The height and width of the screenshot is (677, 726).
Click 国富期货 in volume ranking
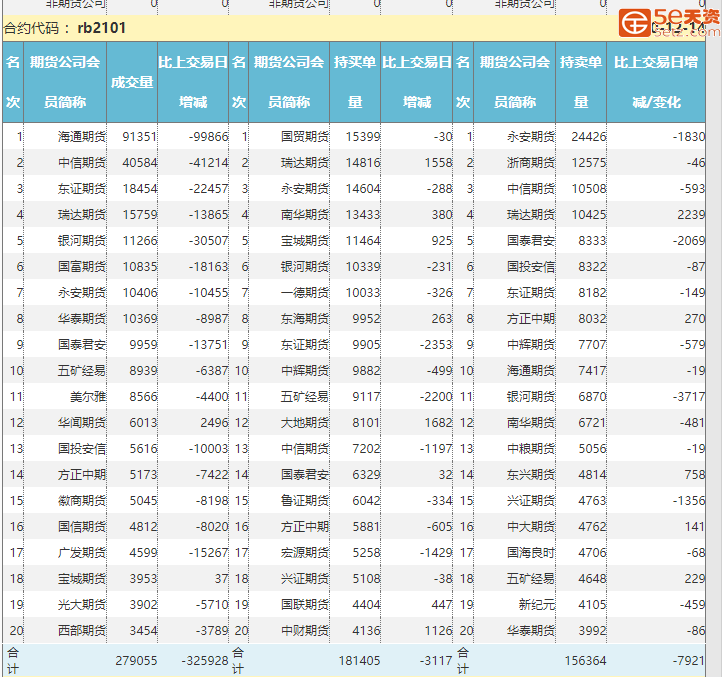click(82, 266)
